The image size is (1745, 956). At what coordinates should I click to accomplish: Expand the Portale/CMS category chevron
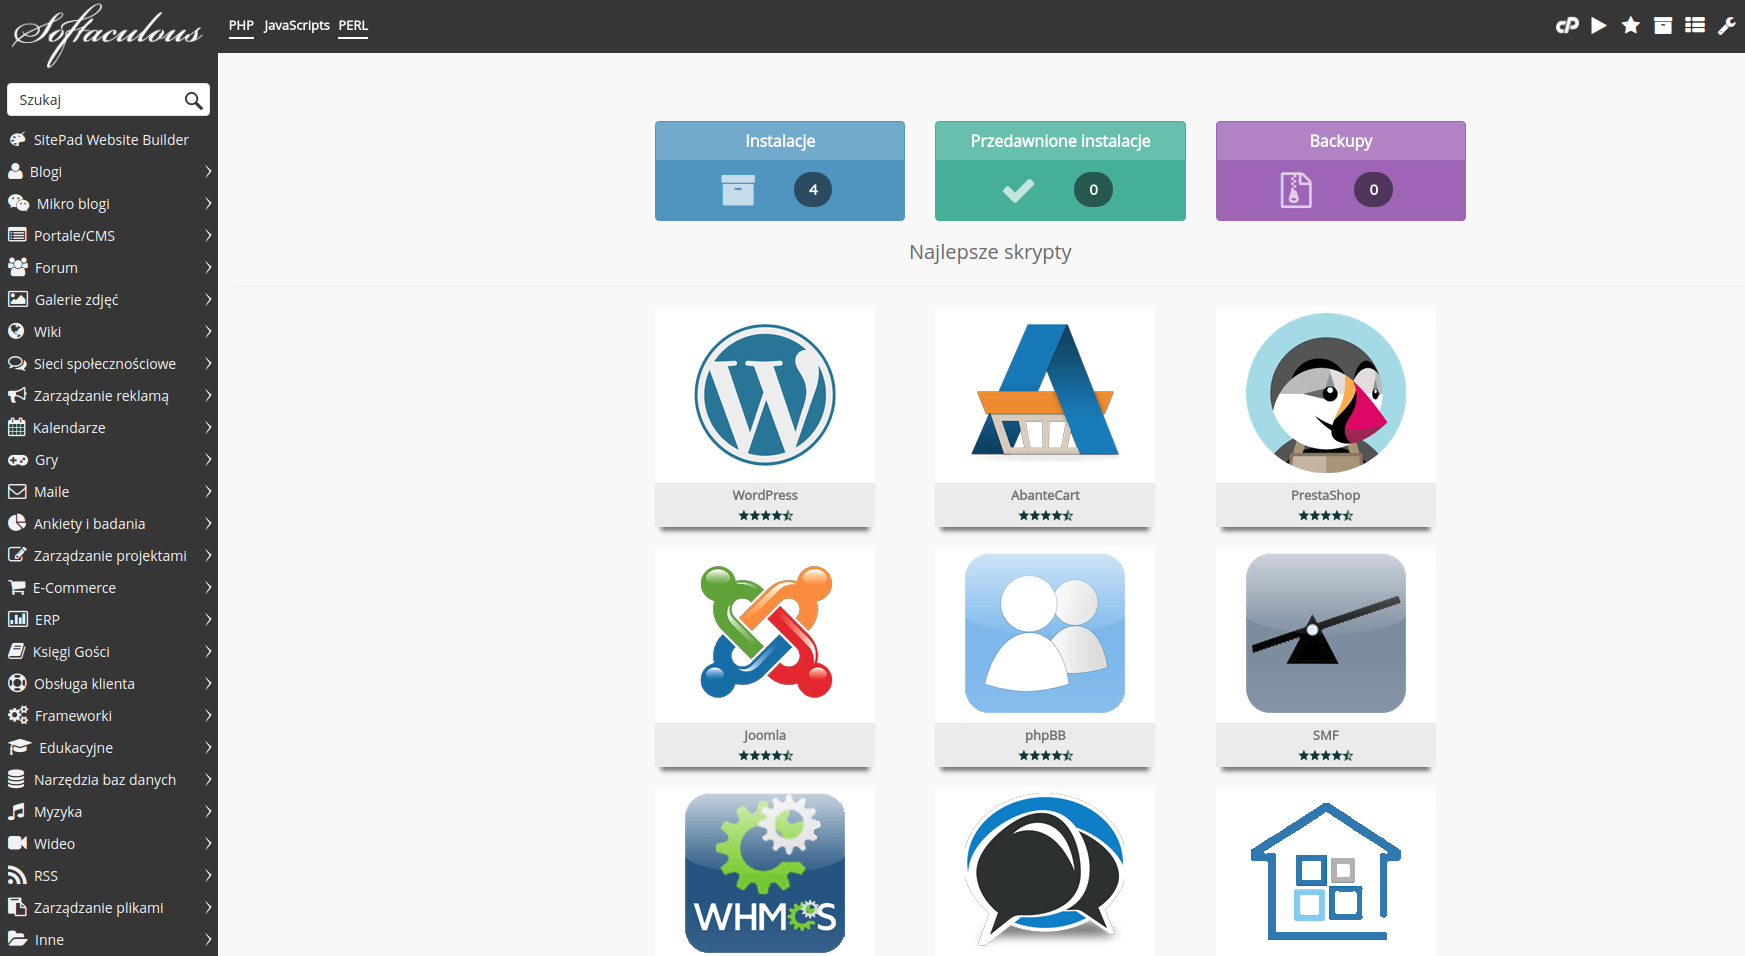tap(208, 235)
